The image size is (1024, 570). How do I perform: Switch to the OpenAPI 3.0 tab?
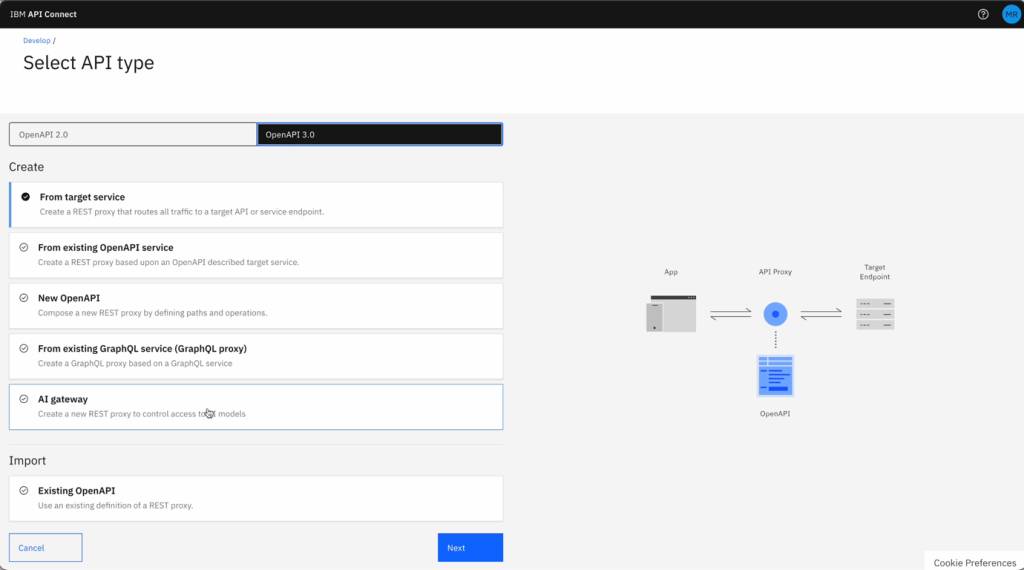pos(379,135)
